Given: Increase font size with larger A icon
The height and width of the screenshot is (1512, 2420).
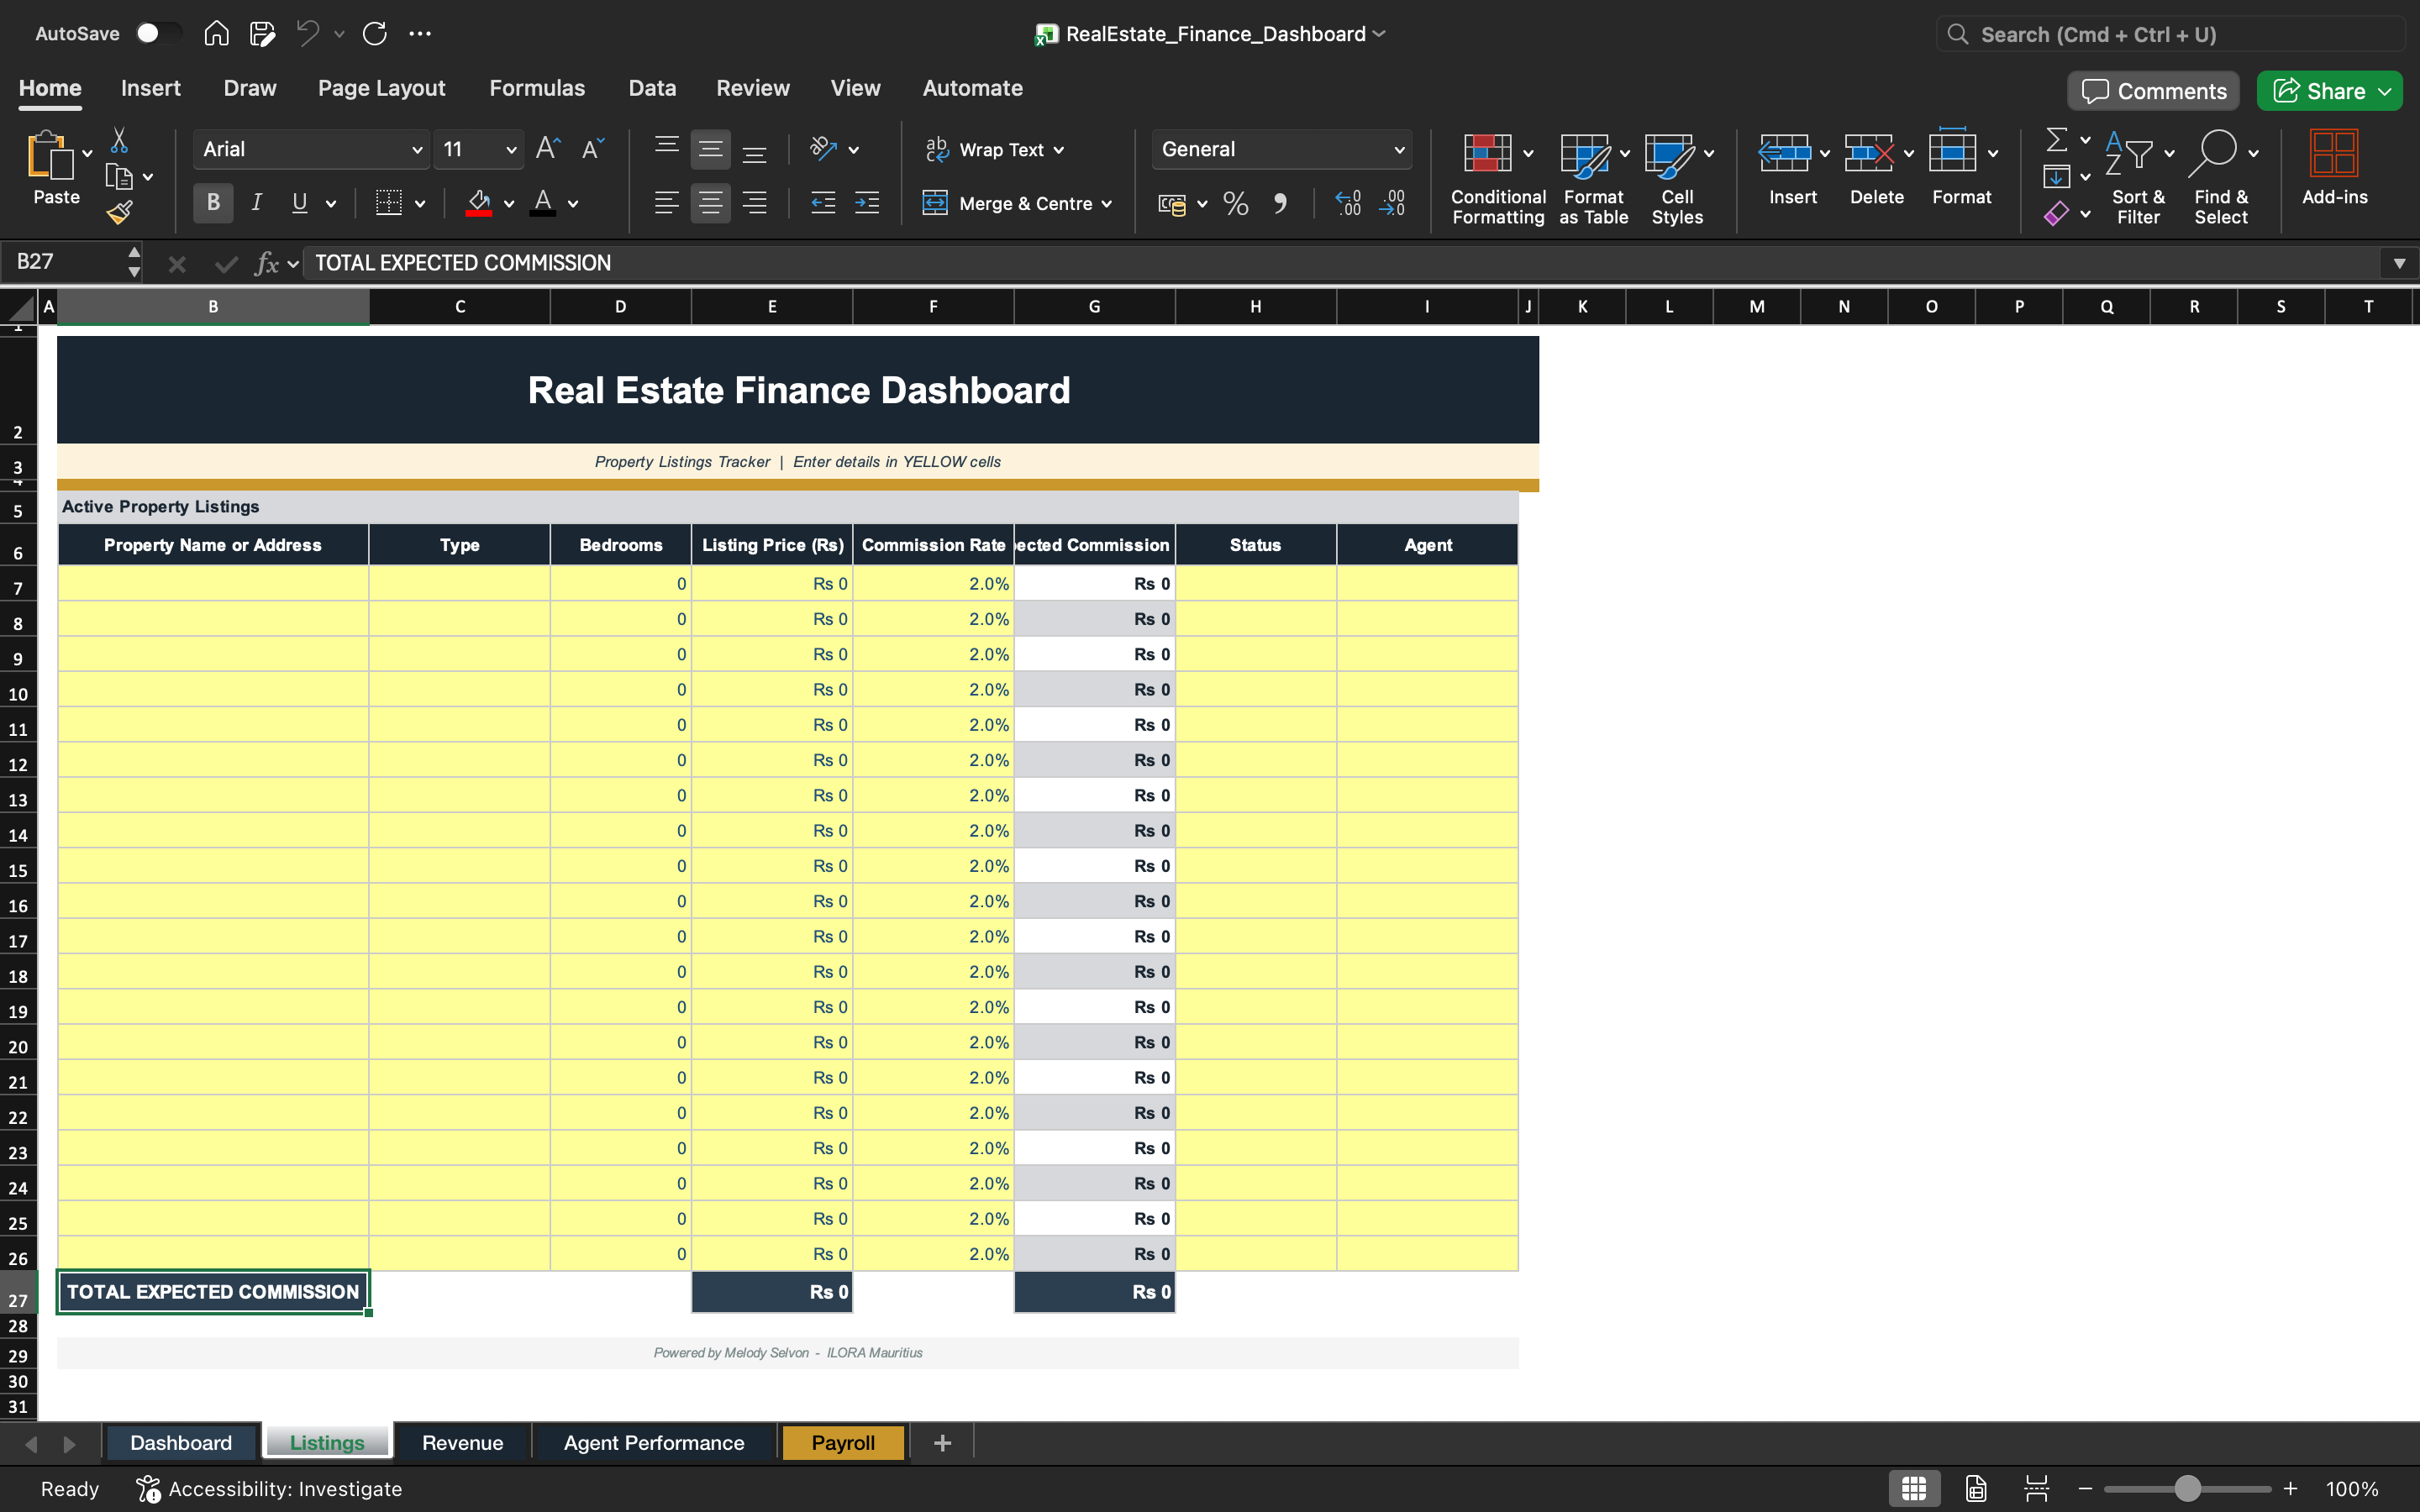Looking at the screenshot, I should (x=548, y=149).
